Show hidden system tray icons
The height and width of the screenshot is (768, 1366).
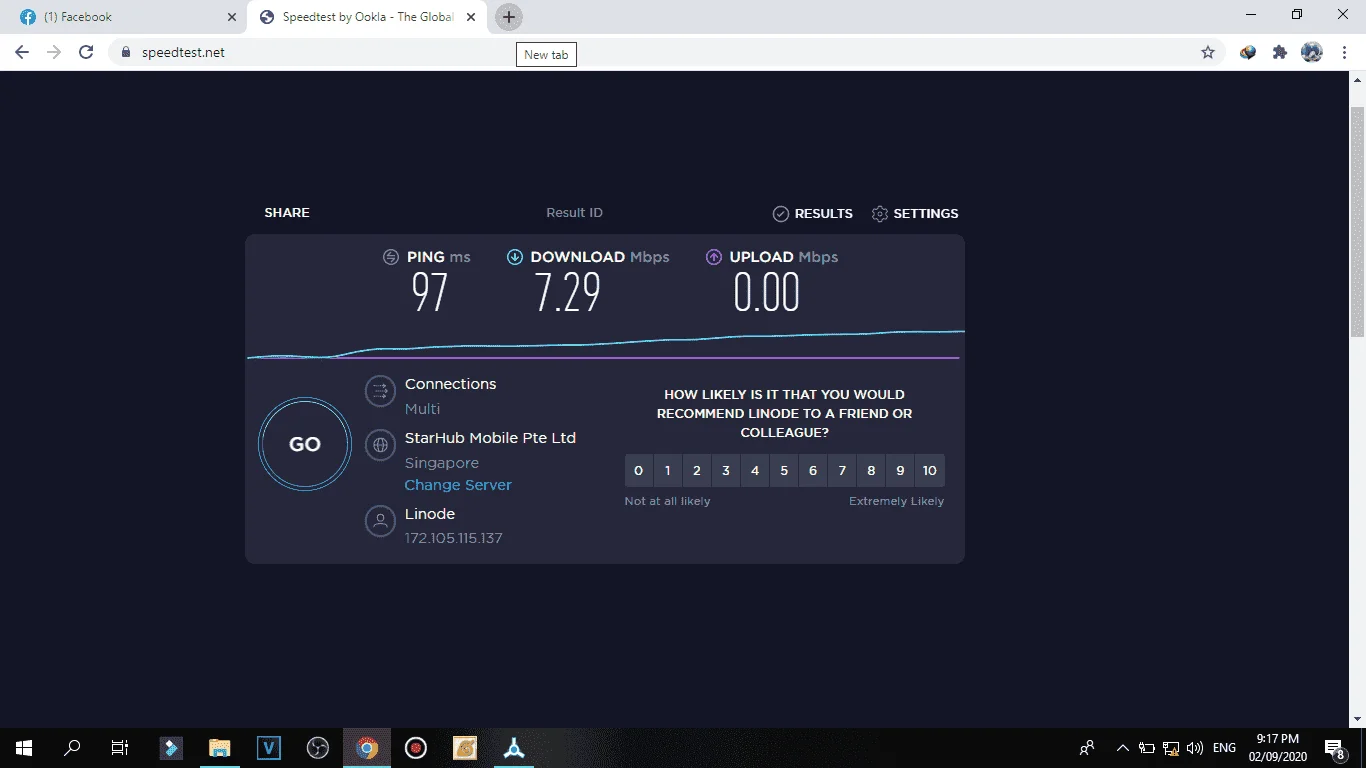click(x=1122, y=748)
